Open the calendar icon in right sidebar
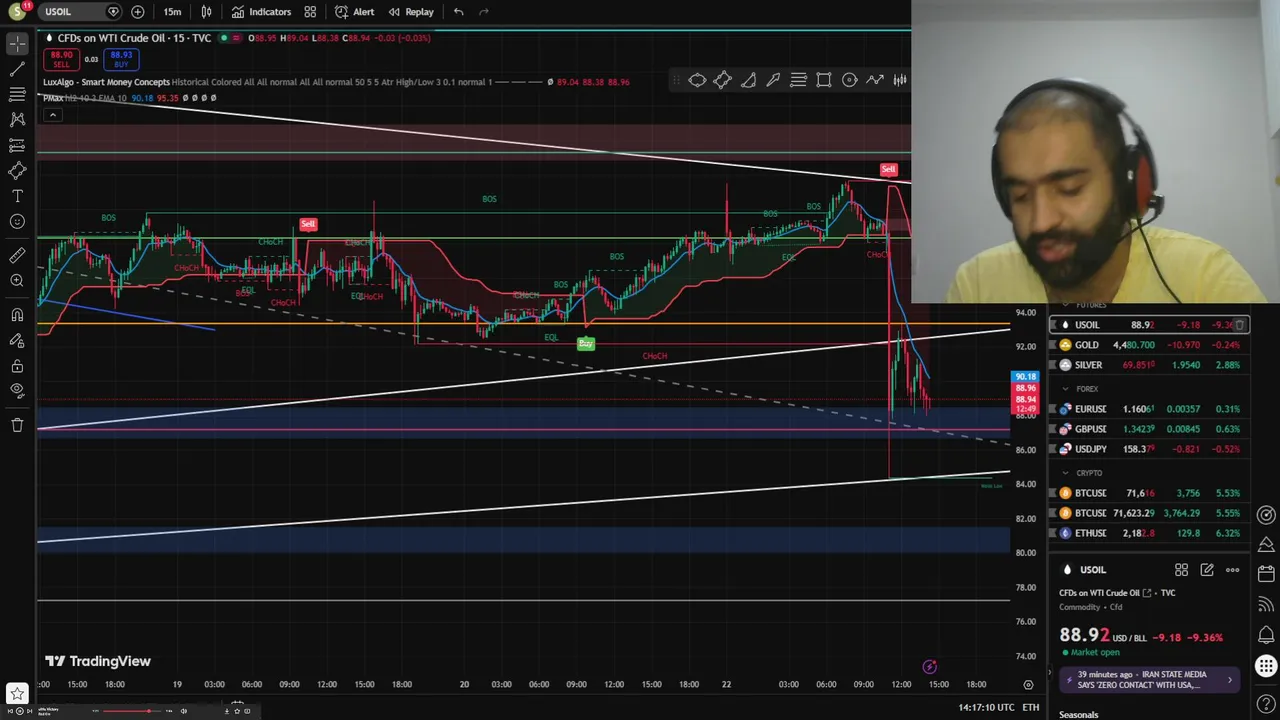The width and height of the screenshot is (1280, 720). point(1266,574)
